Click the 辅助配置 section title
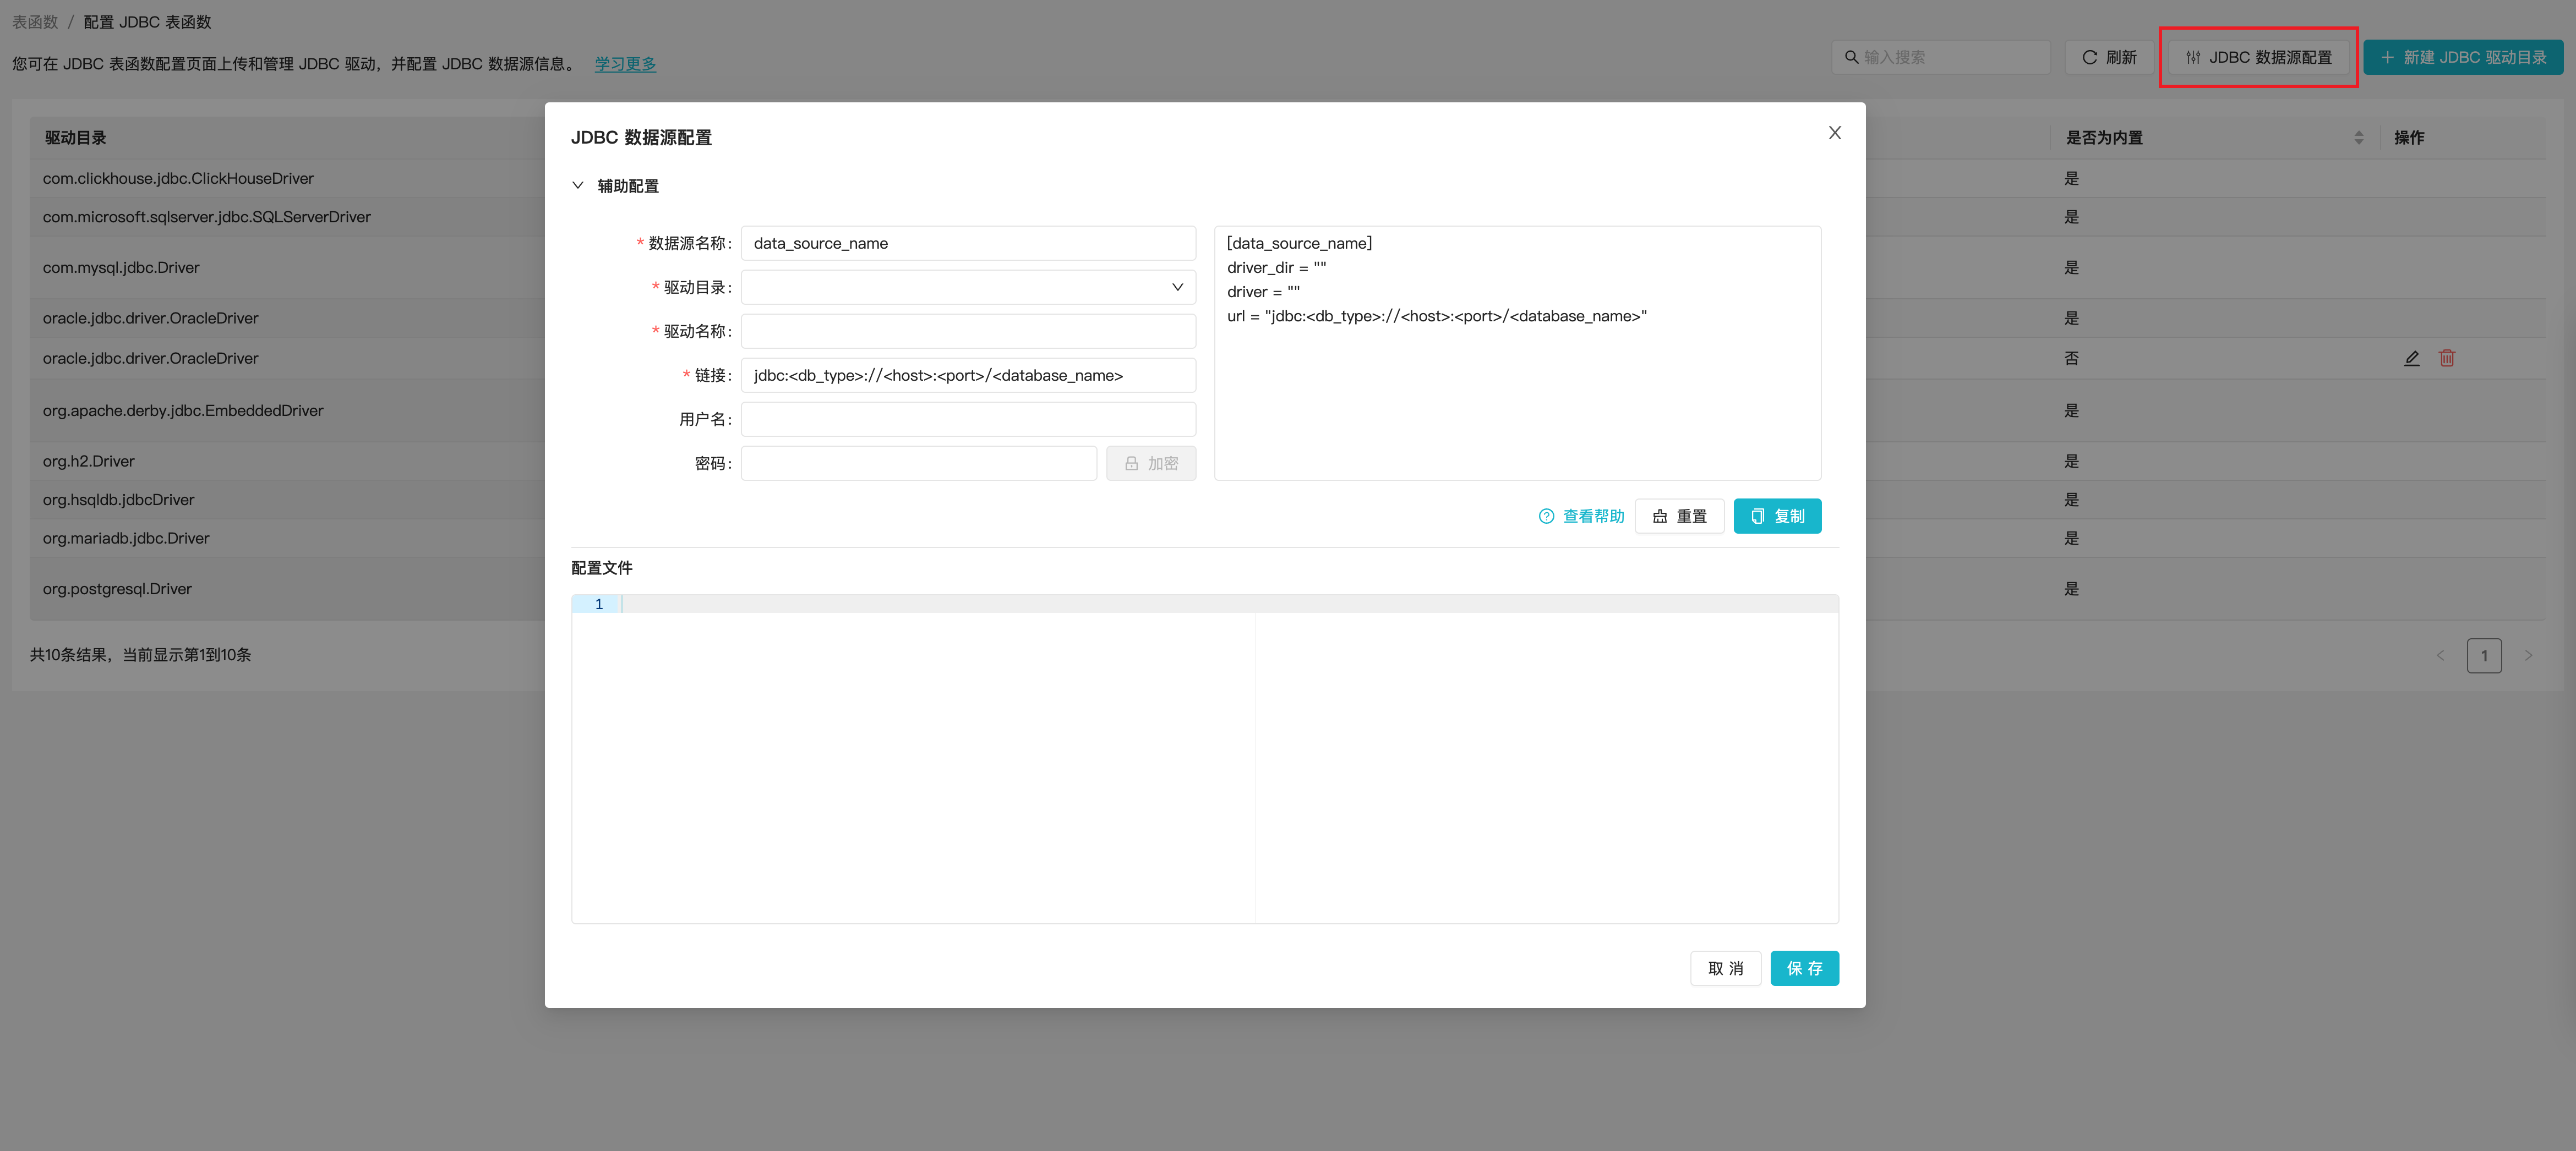Viewport: 2576px width, 1151px height. click(628, 186)
